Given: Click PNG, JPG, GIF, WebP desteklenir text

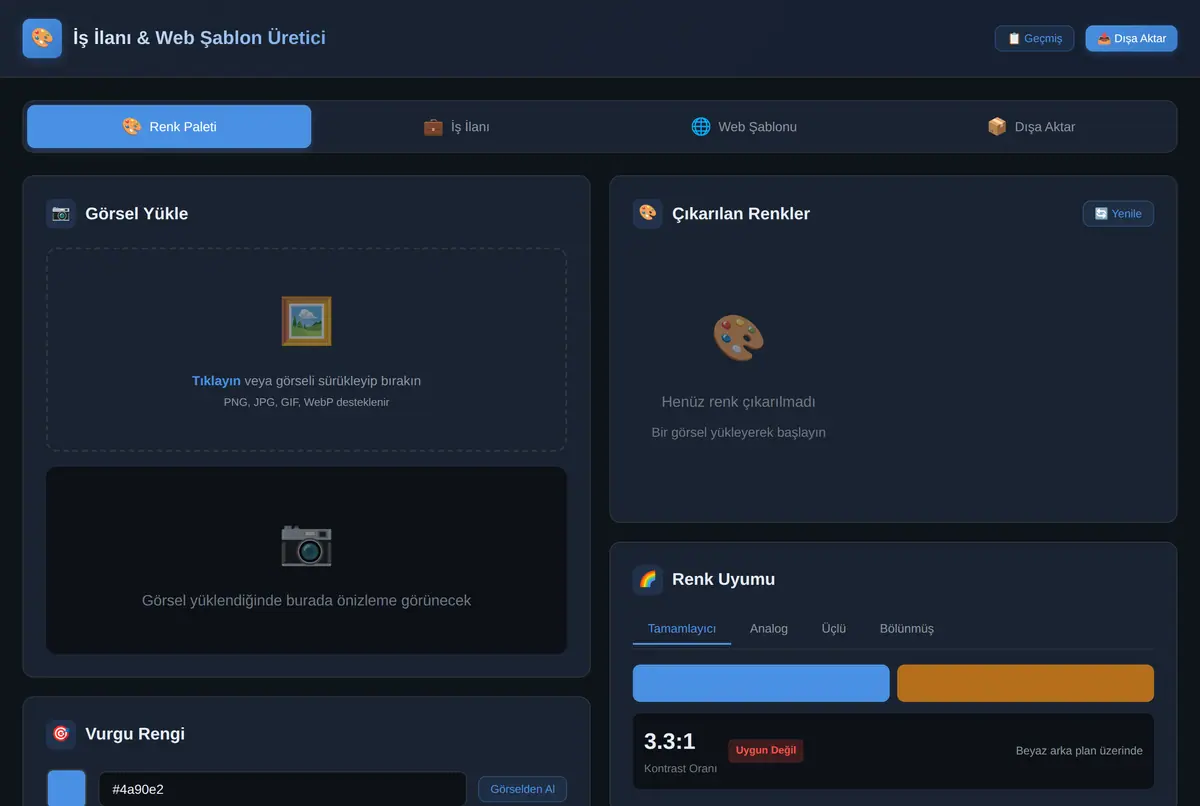Looking at the screenshot, I should click(306, 402).
